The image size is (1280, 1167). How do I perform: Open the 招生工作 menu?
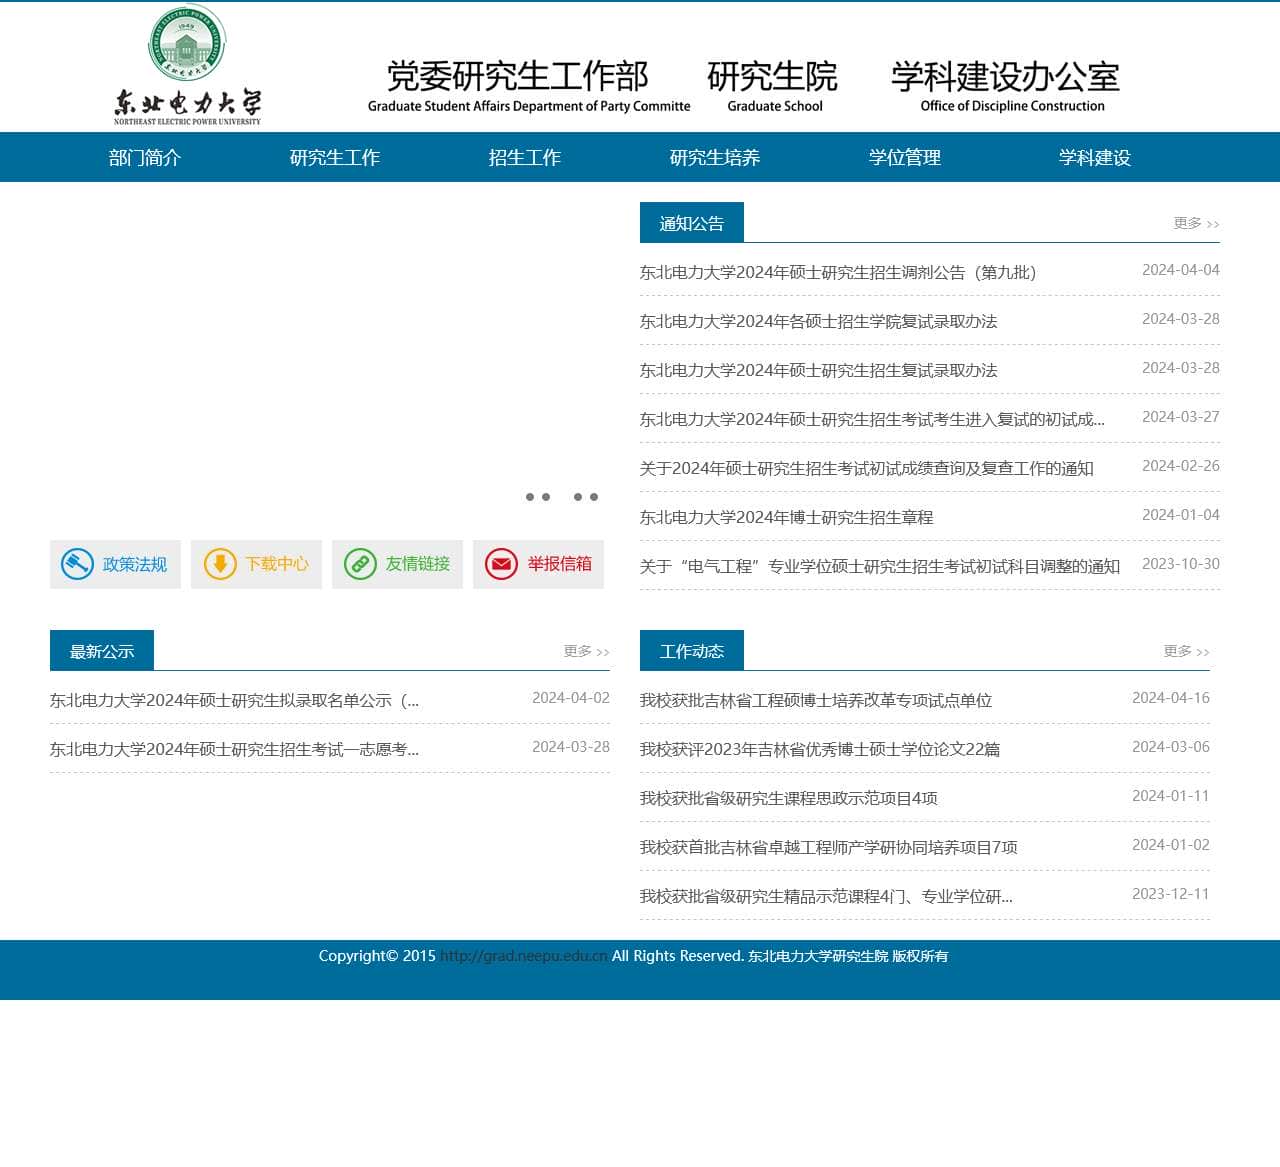click(525, 157)
